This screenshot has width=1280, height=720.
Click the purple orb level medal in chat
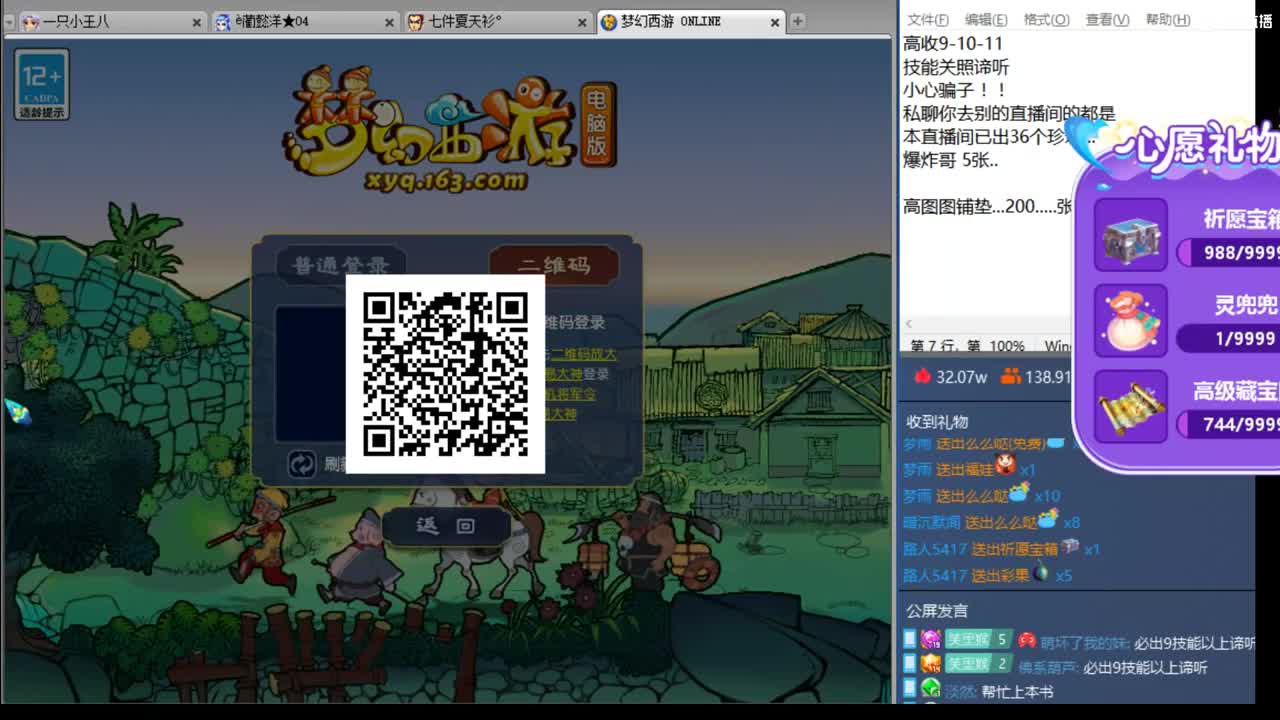tap(930, 639)
